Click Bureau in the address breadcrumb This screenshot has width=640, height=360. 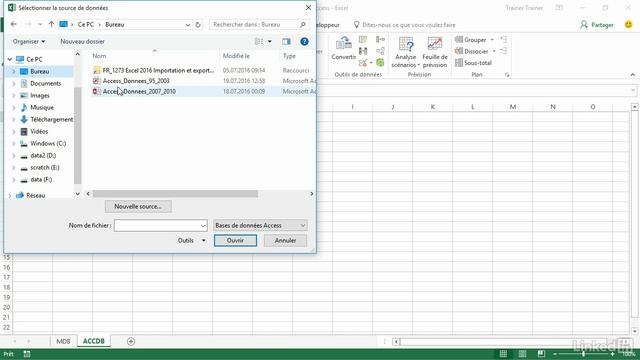point(114,24)
